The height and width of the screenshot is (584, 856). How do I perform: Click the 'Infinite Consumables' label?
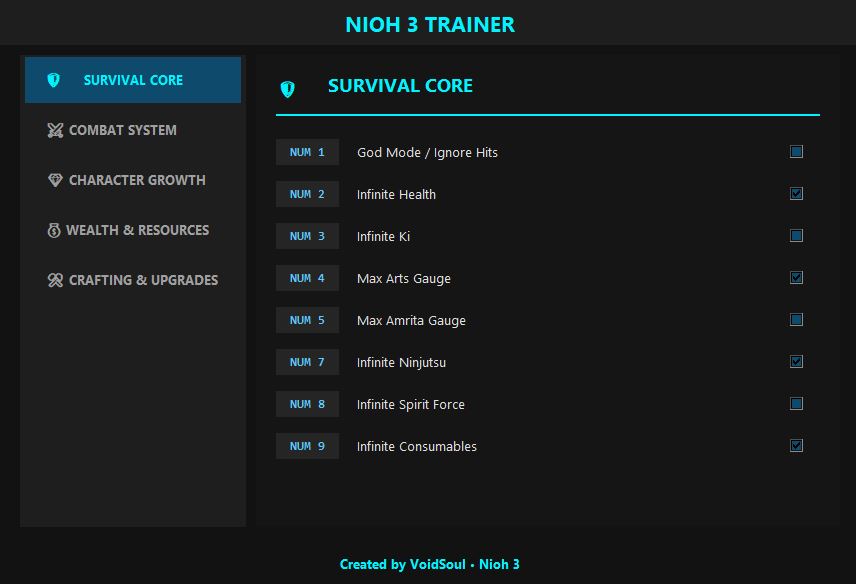tap(417, 446)
